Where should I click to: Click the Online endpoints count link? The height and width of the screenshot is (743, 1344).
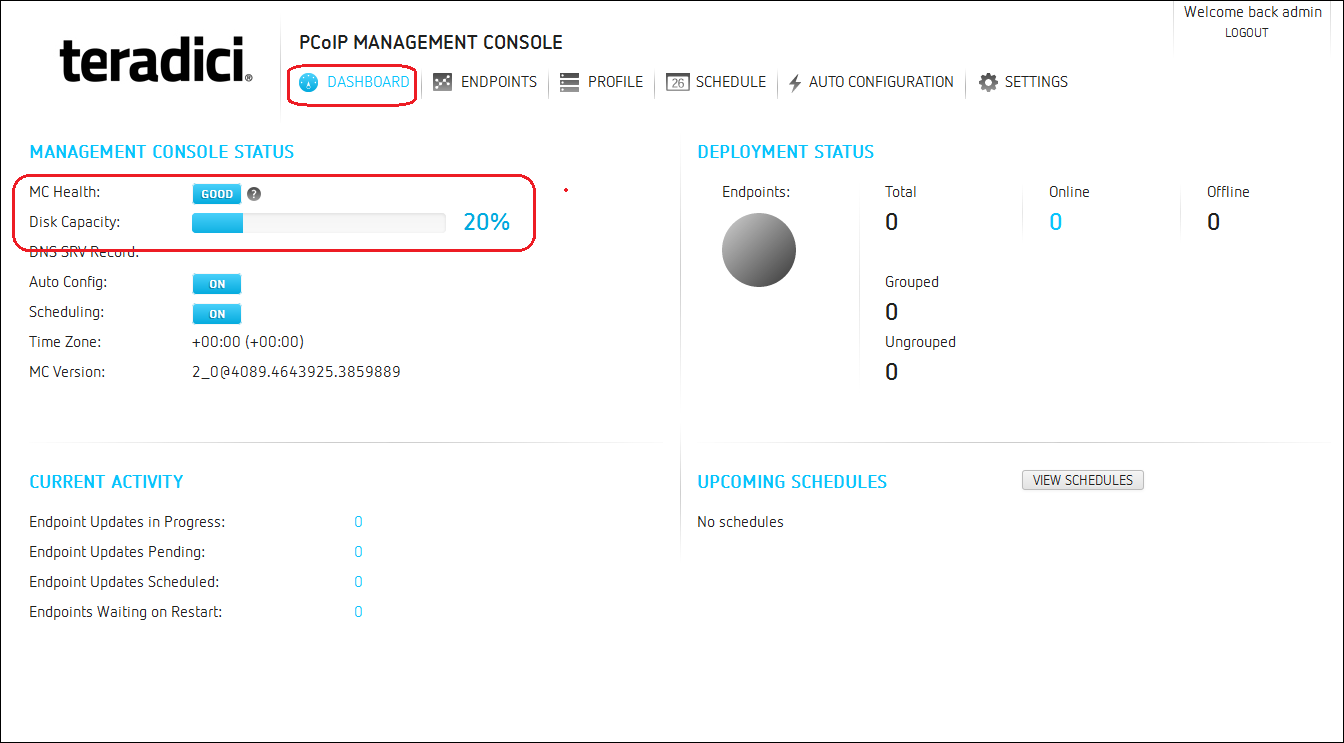(x=1056, y=222)
